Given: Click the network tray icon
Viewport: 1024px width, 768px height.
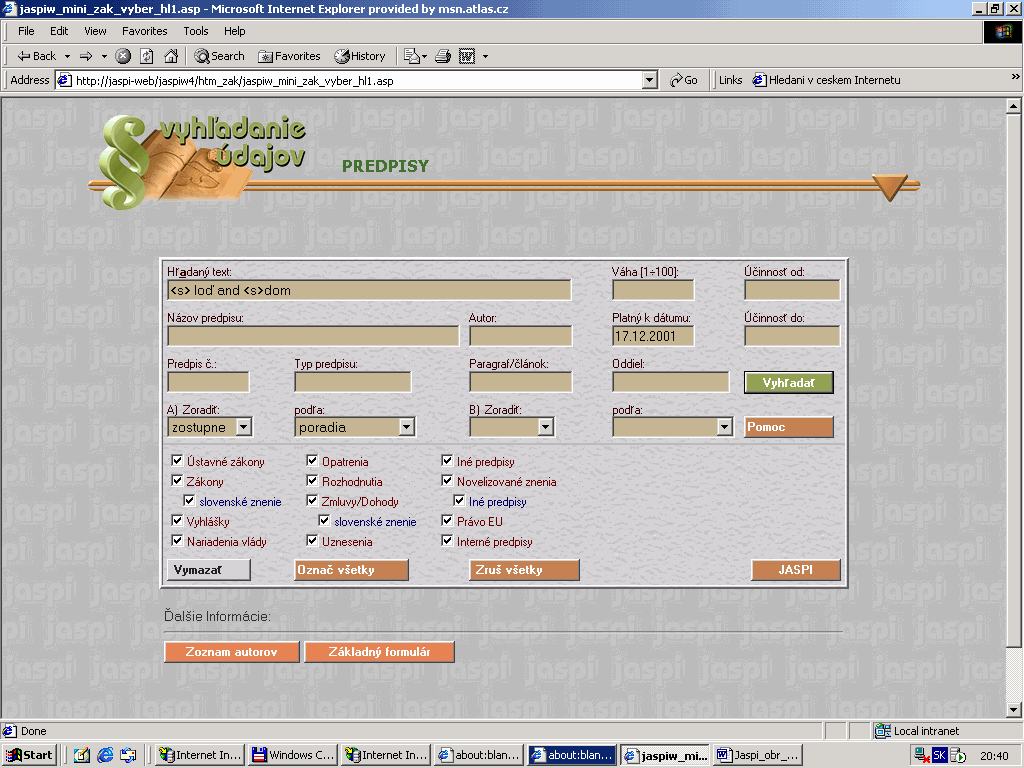Looking at the screenshot, I should (922, 756).
